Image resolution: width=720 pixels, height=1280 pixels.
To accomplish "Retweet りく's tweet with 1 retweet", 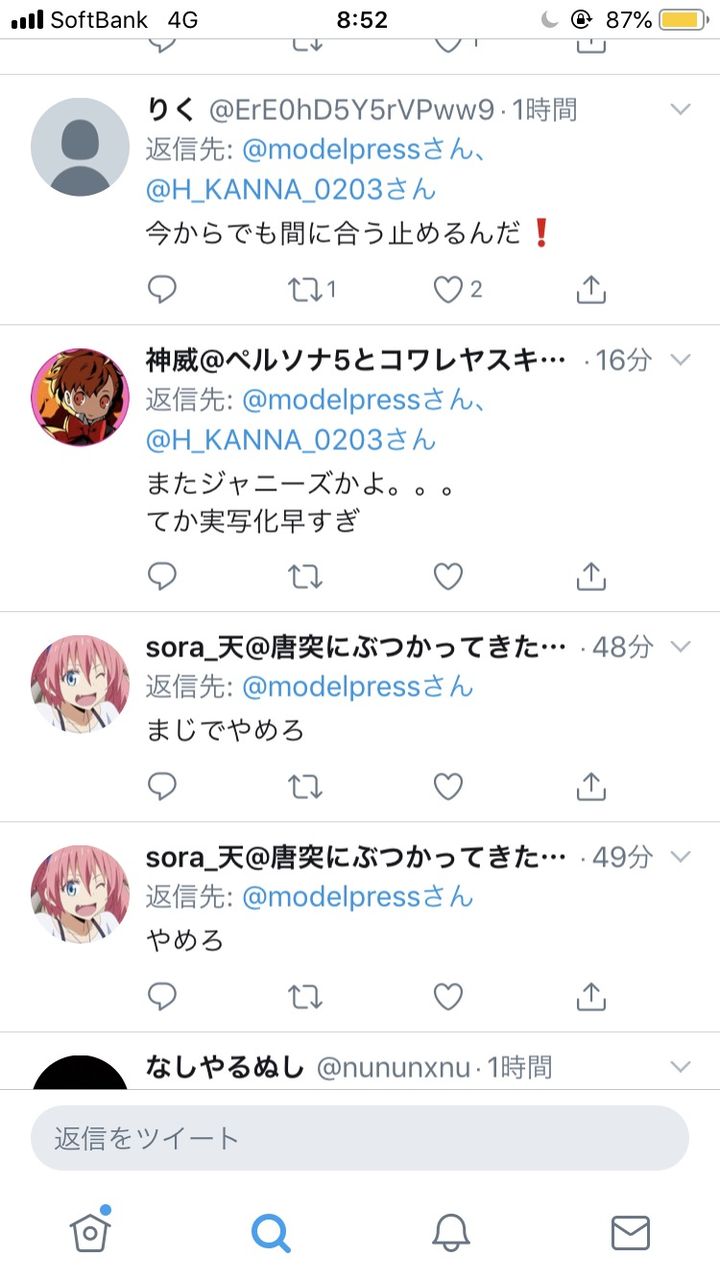I will click(x=311, y=289).
